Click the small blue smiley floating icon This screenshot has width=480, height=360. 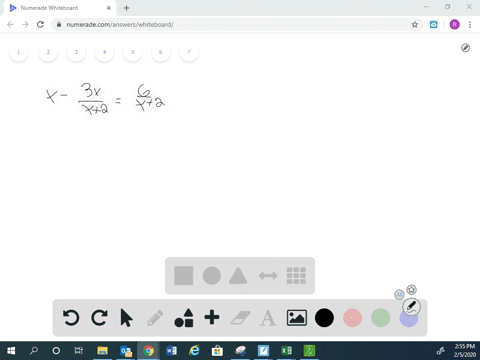[399, 294]
